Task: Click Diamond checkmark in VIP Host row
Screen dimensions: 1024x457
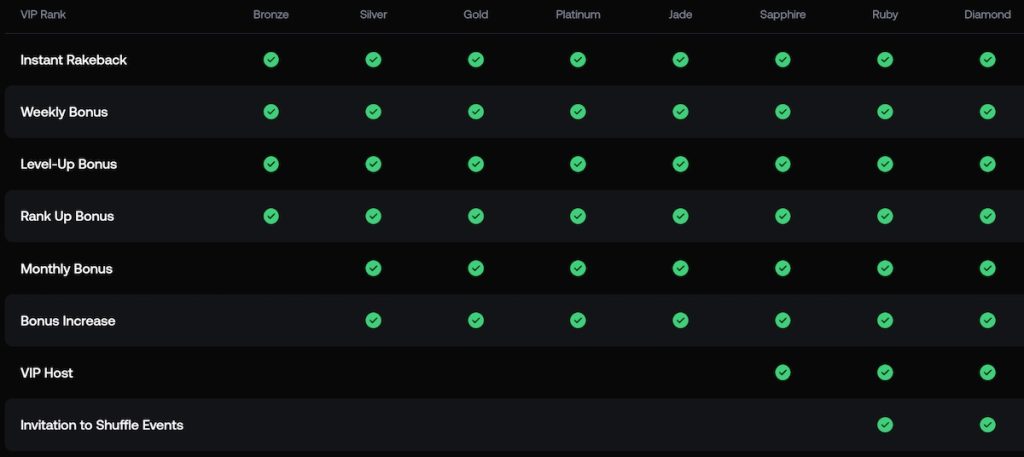Action: click(x=987, y=373)
